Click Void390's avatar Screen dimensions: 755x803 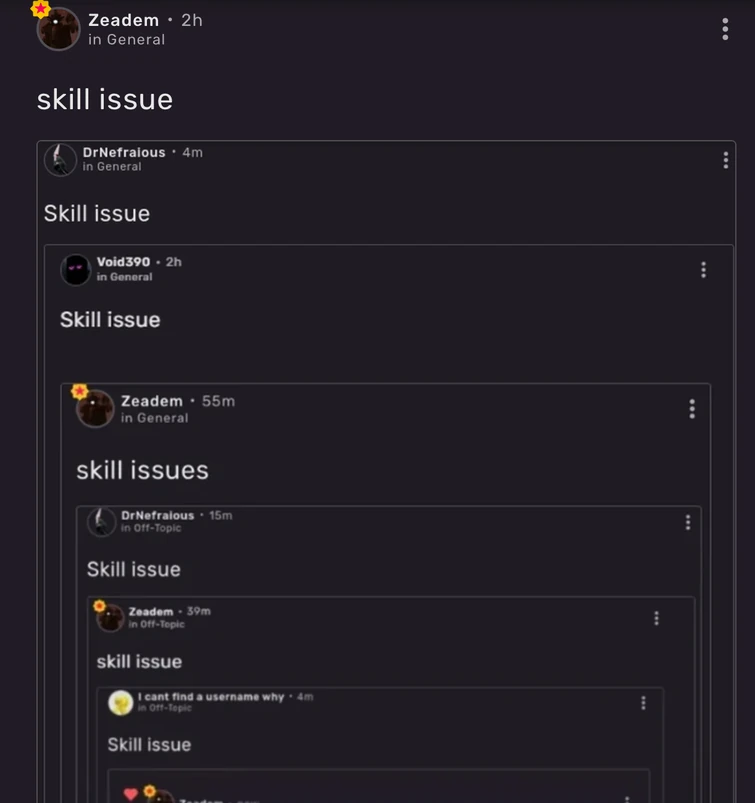pyautogui.click(x=75, y=270)
